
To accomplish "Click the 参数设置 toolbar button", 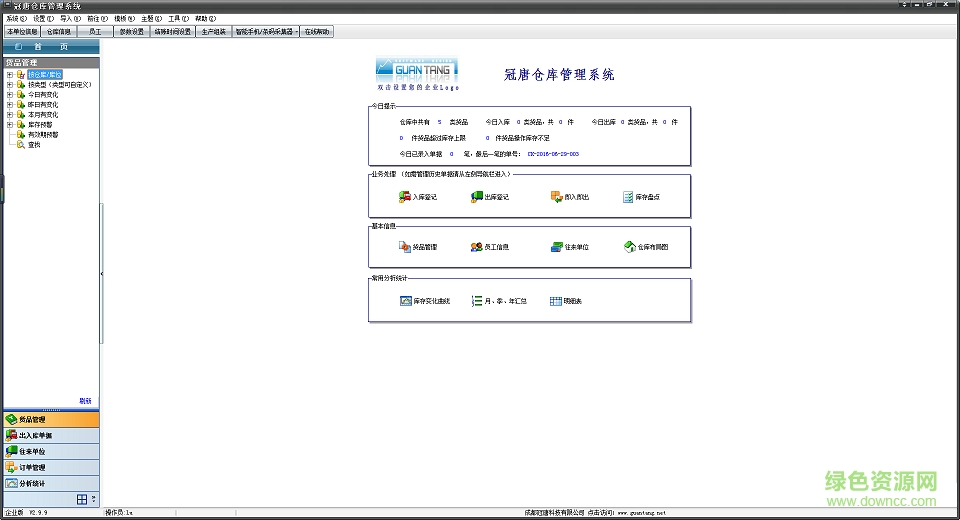I will [x=132, y=32].
